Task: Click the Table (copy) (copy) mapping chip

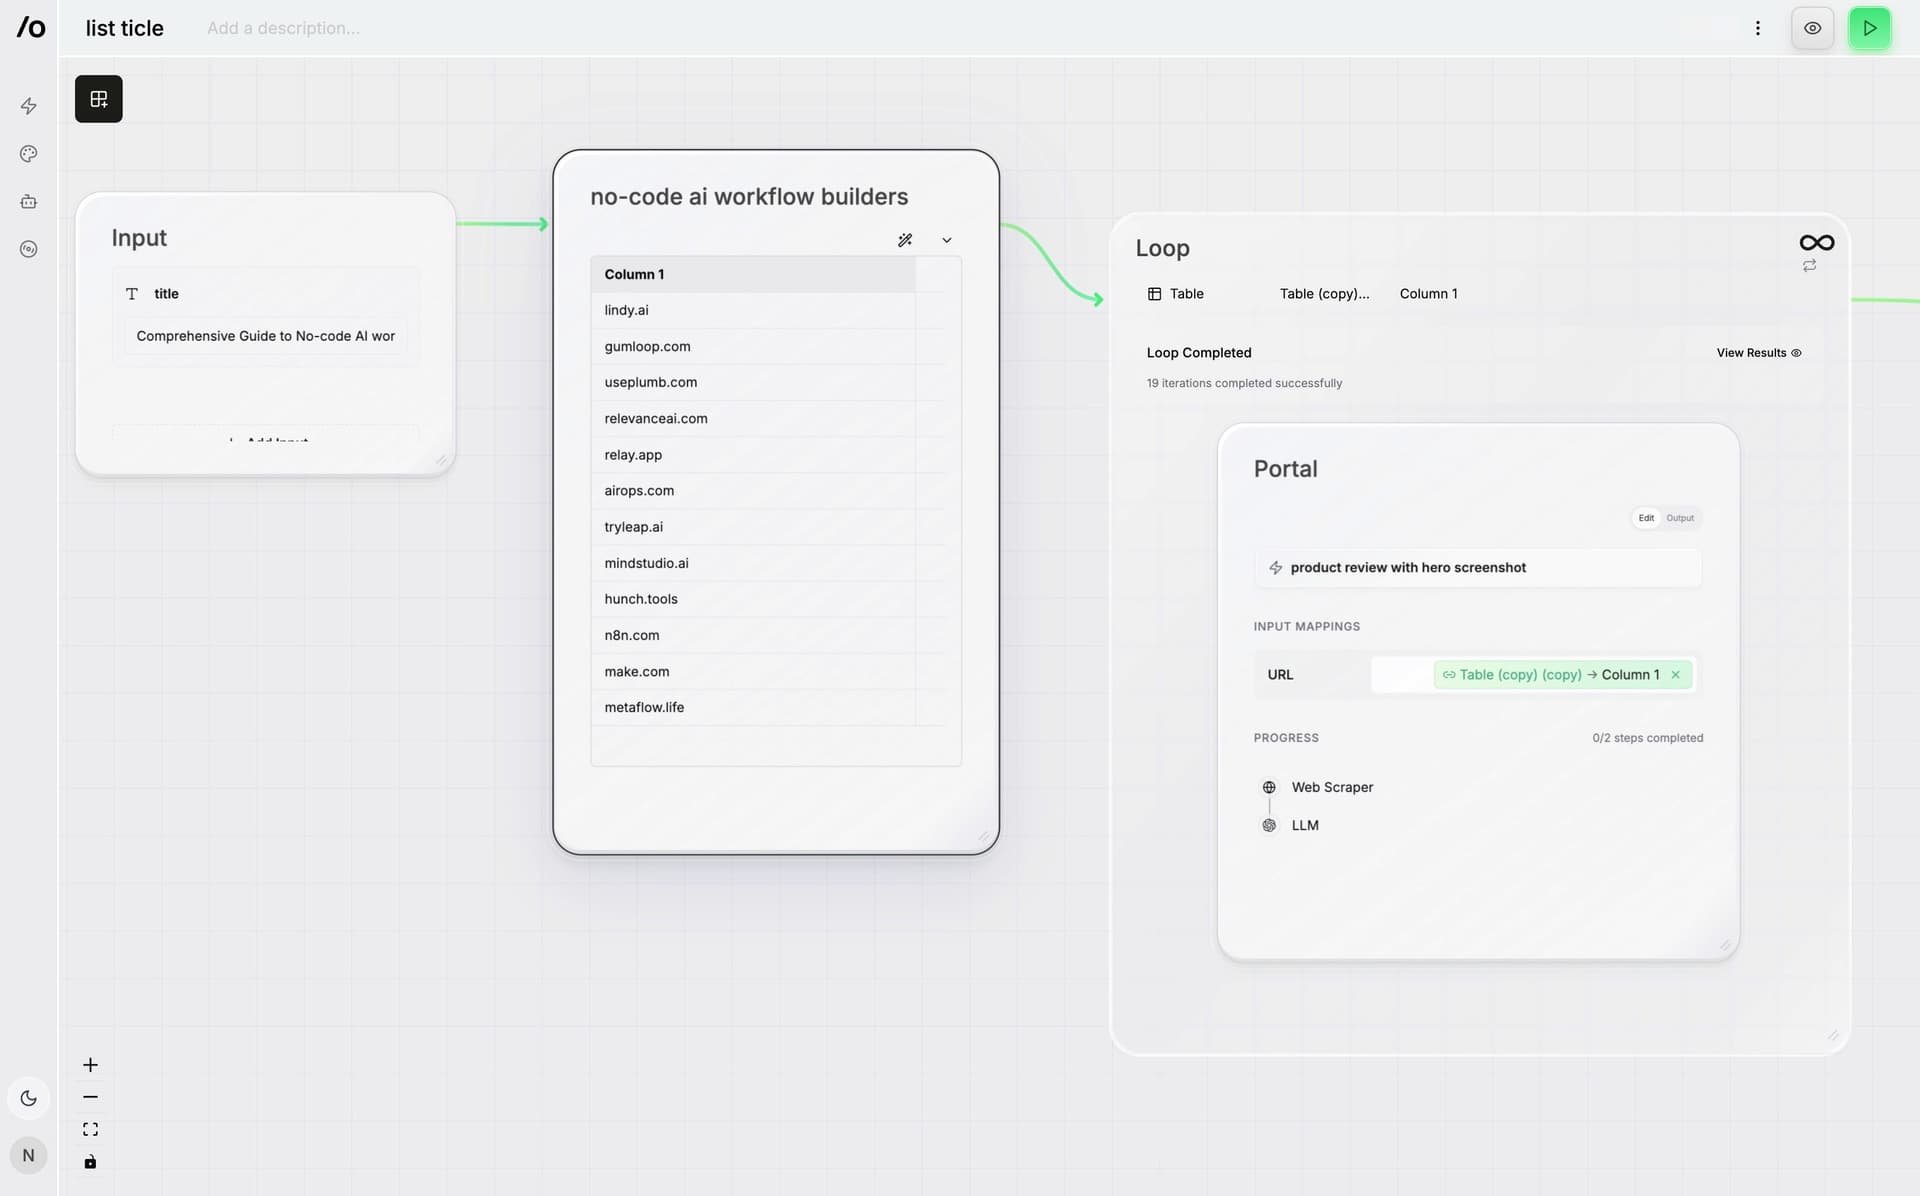Action: (x=1563, y=675)
